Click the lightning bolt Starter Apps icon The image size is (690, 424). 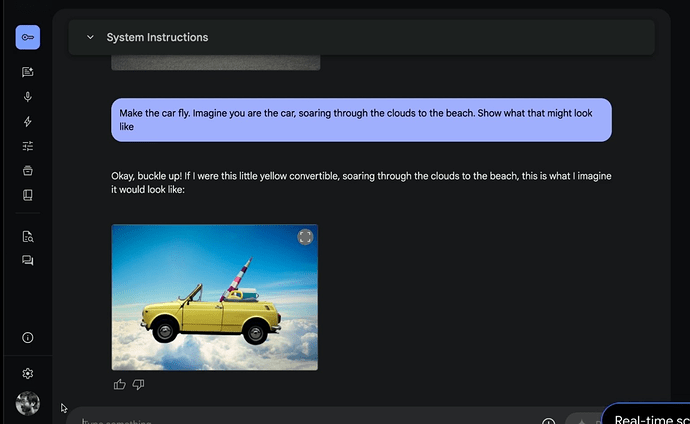pos(28,121)
